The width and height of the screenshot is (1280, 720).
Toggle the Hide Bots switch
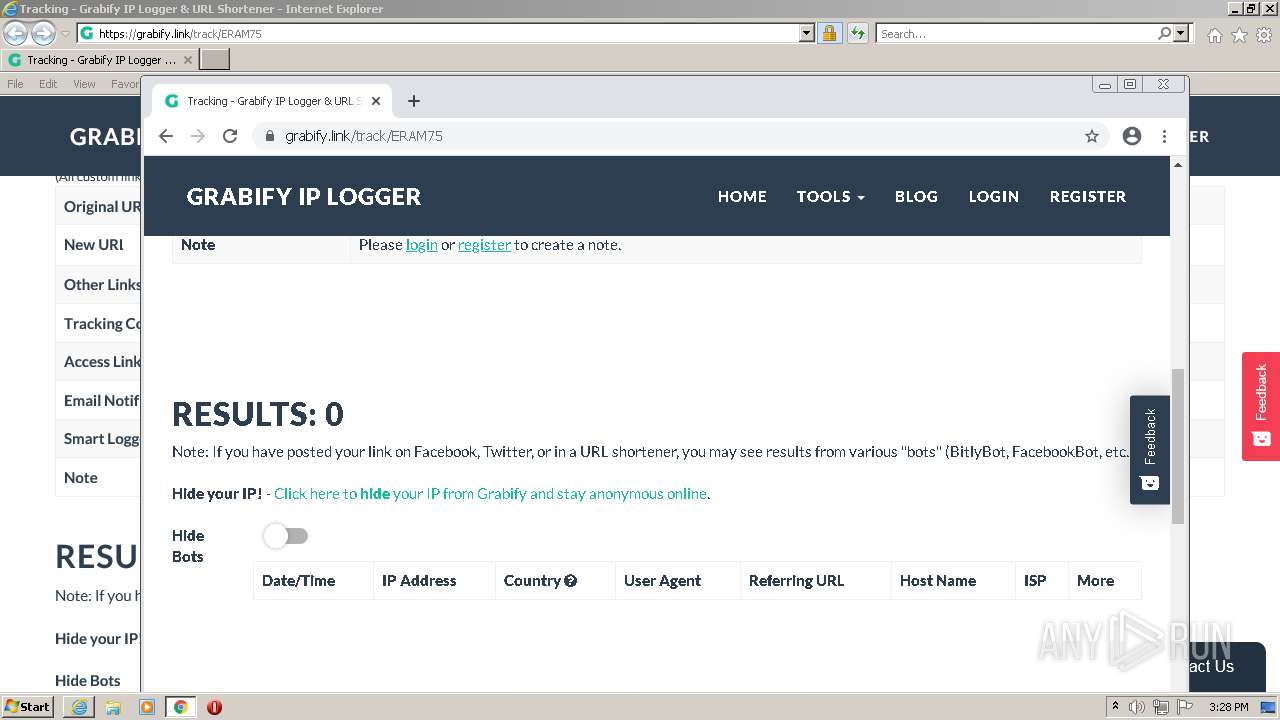click(286, 536)
